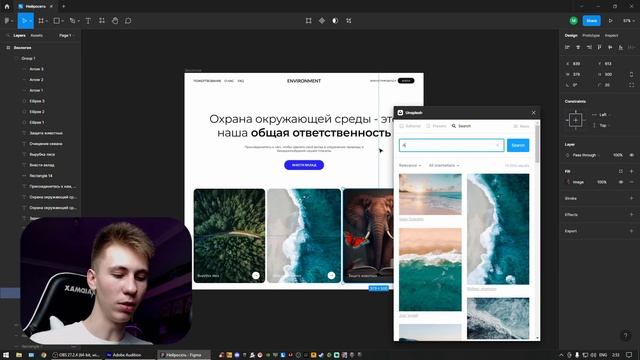This screenshot has height=360, width=640.
Task: Click the Search button in Unsplash
Action: pos(518,145)
